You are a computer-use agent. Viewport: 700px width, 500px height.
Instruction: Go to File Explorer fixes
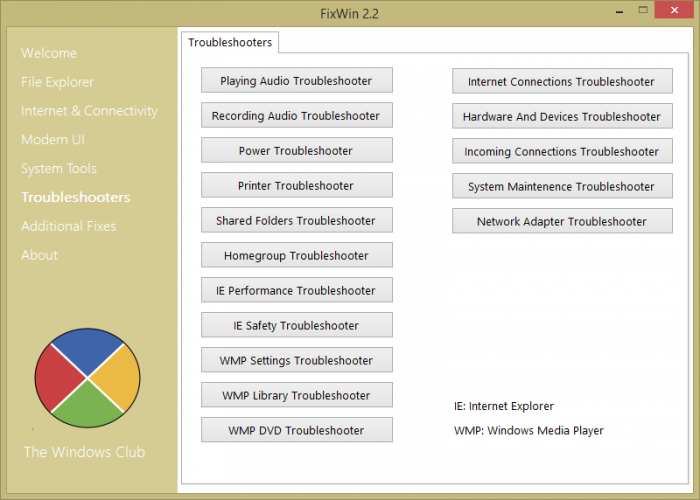tap(57, 82)
